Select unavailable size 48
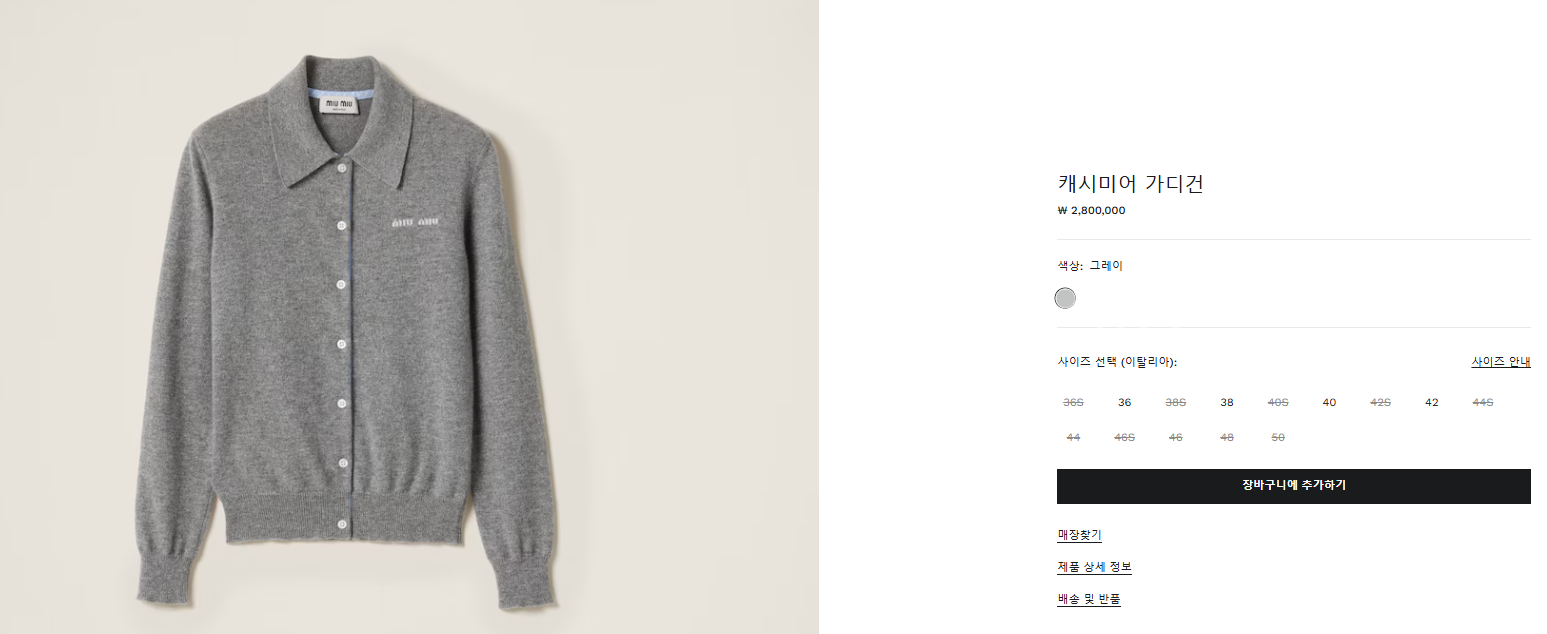The width and height of the screenshot is (1547, 634). 1227,437
